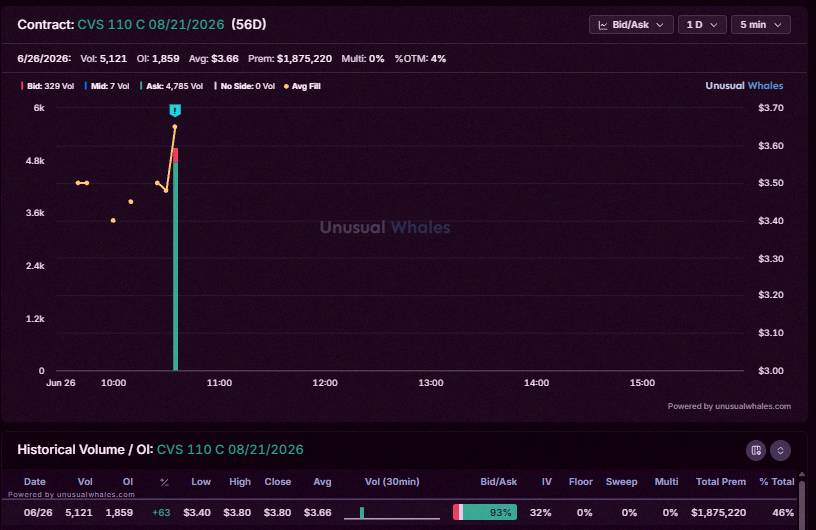Sort table by Sweep column header

click(x=621, y=482)
